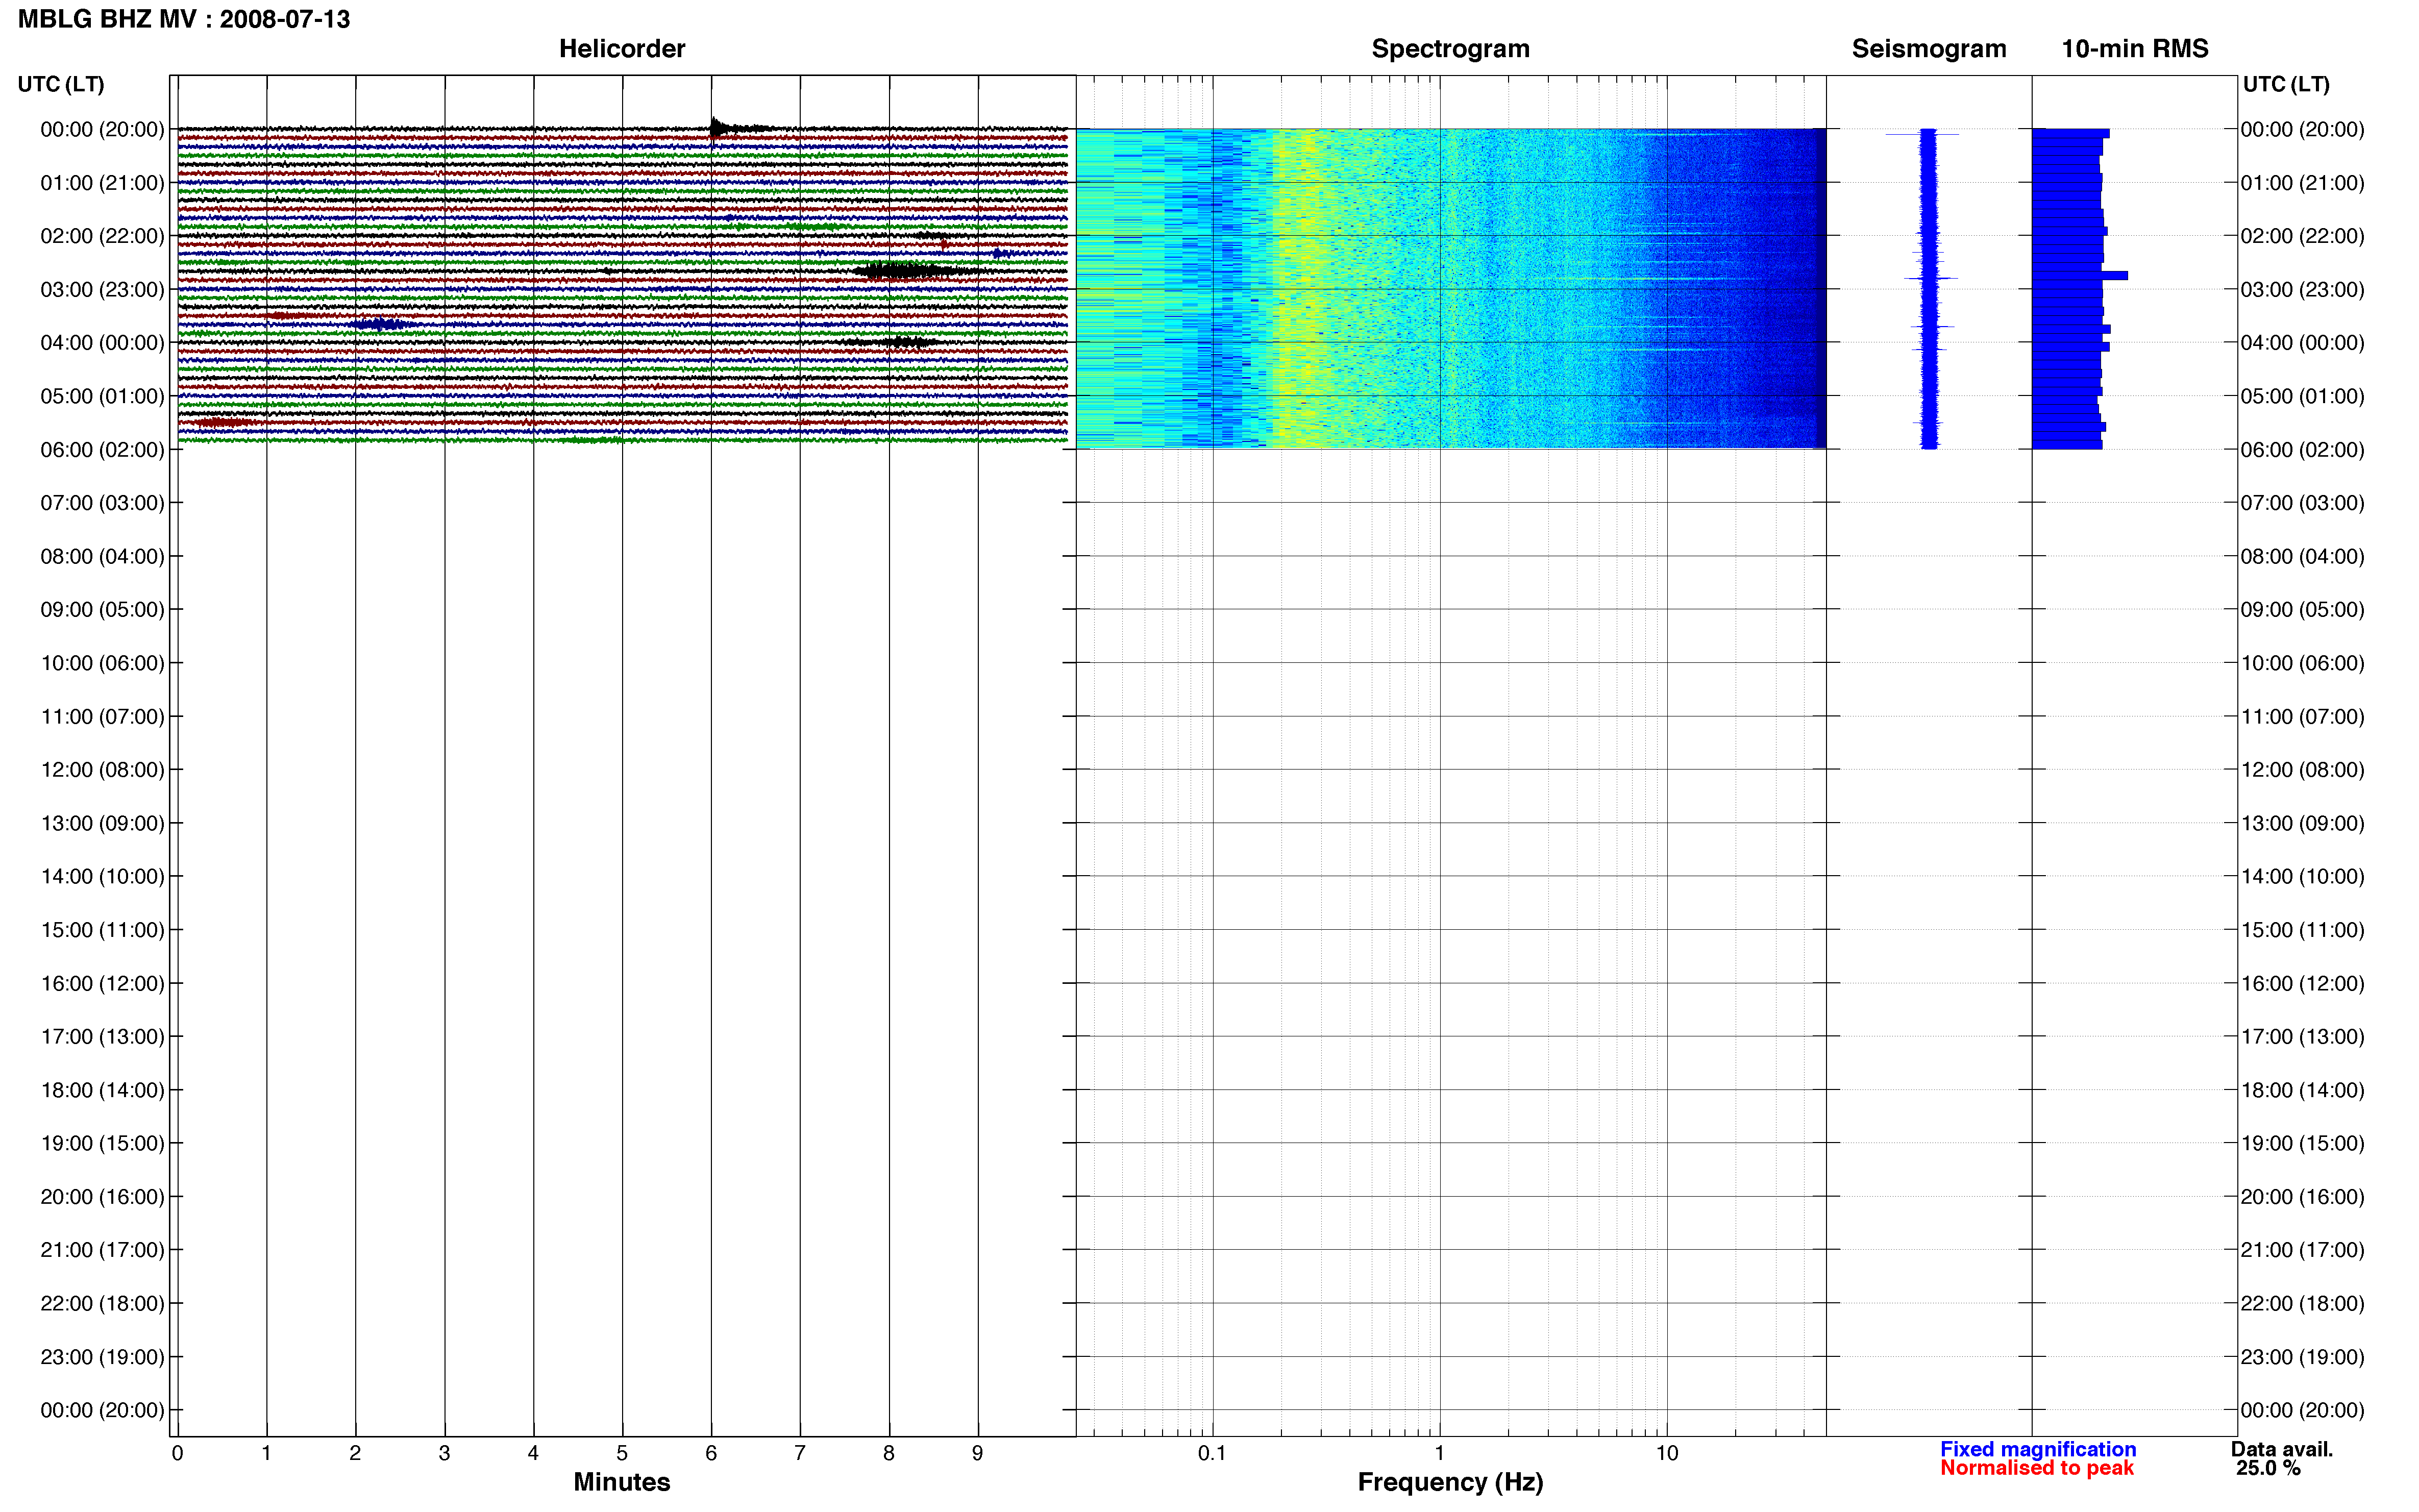Click 04:00 (00:00) on the helicorder time axis
2419x1512 pixels.
click(x=102, y=343)
